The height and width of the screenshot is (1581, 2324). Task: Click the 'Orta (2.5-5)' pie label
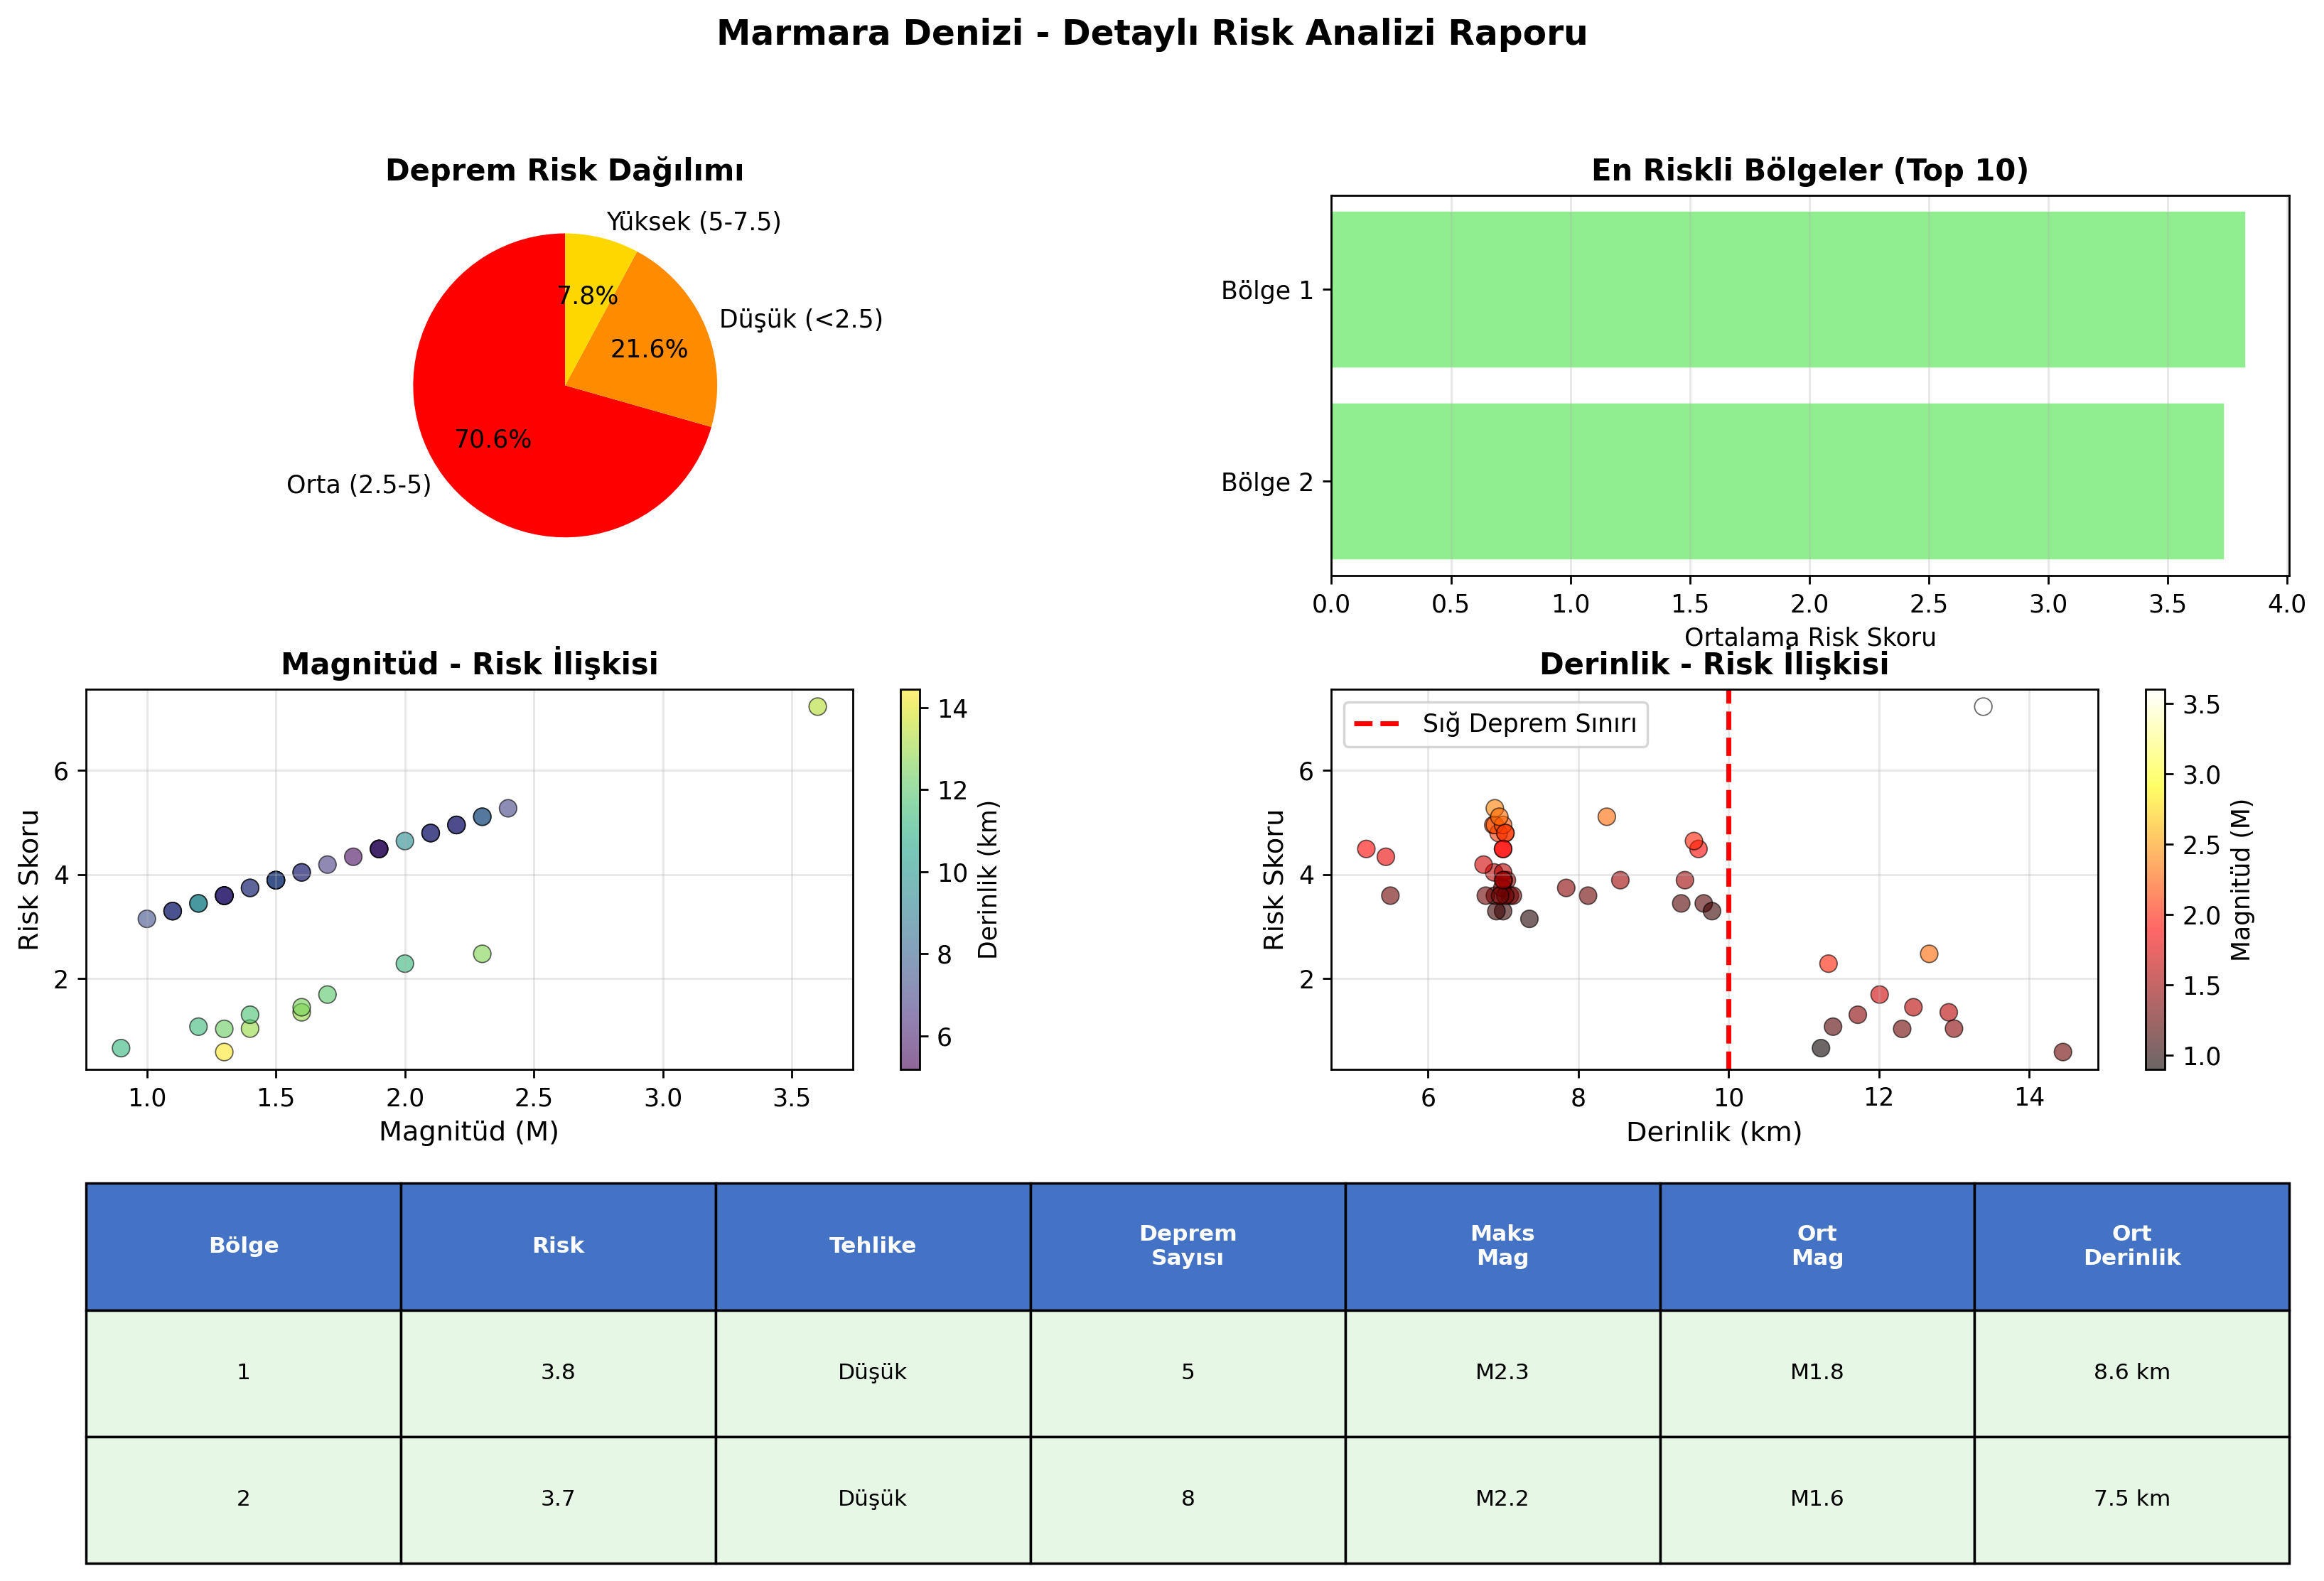358,485
